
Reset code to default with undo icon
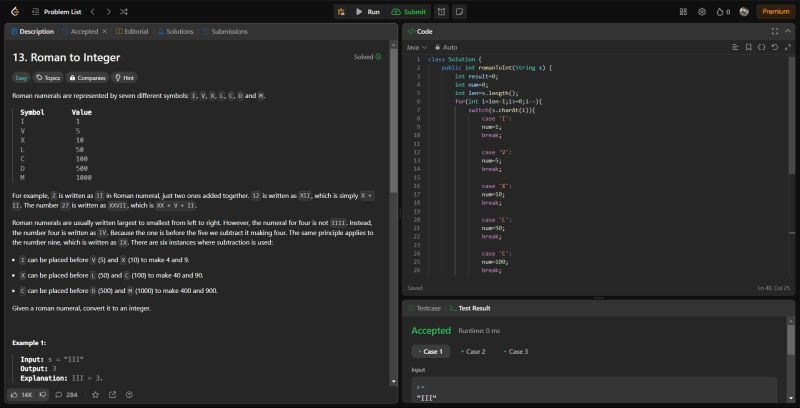click(x=773, y=47)
